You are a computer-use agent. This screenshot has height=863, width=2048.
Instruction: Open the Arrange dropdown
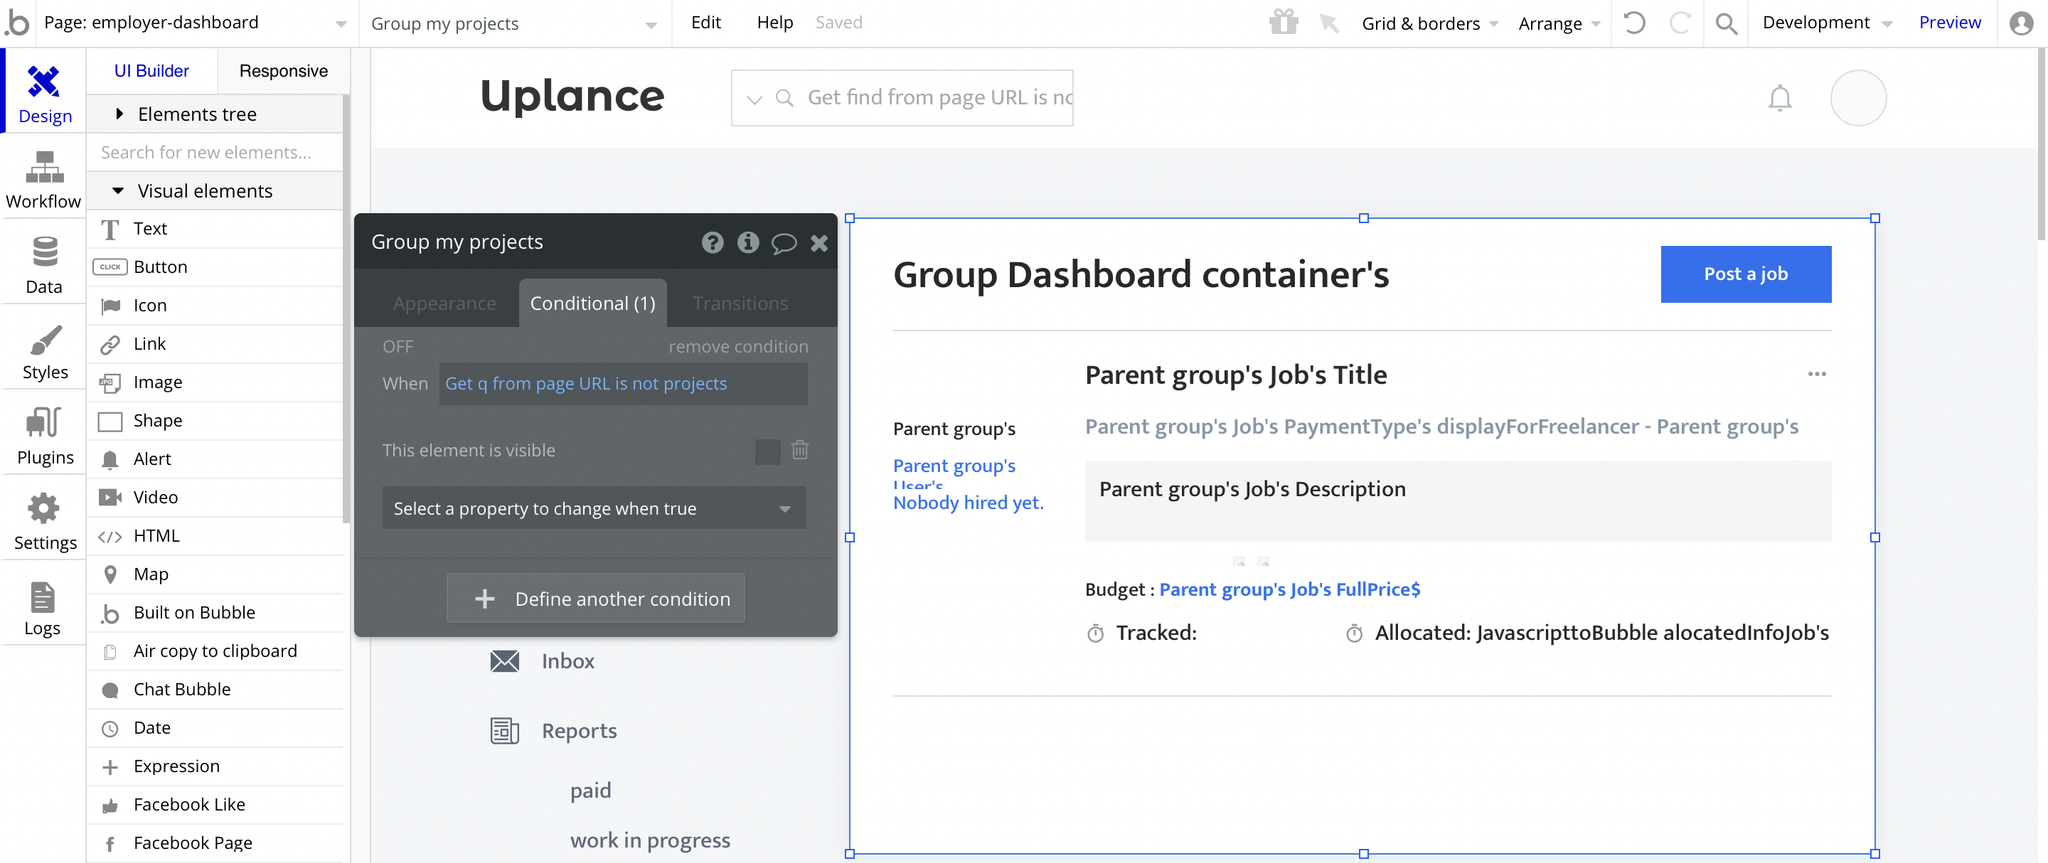tap(1559, 23)
